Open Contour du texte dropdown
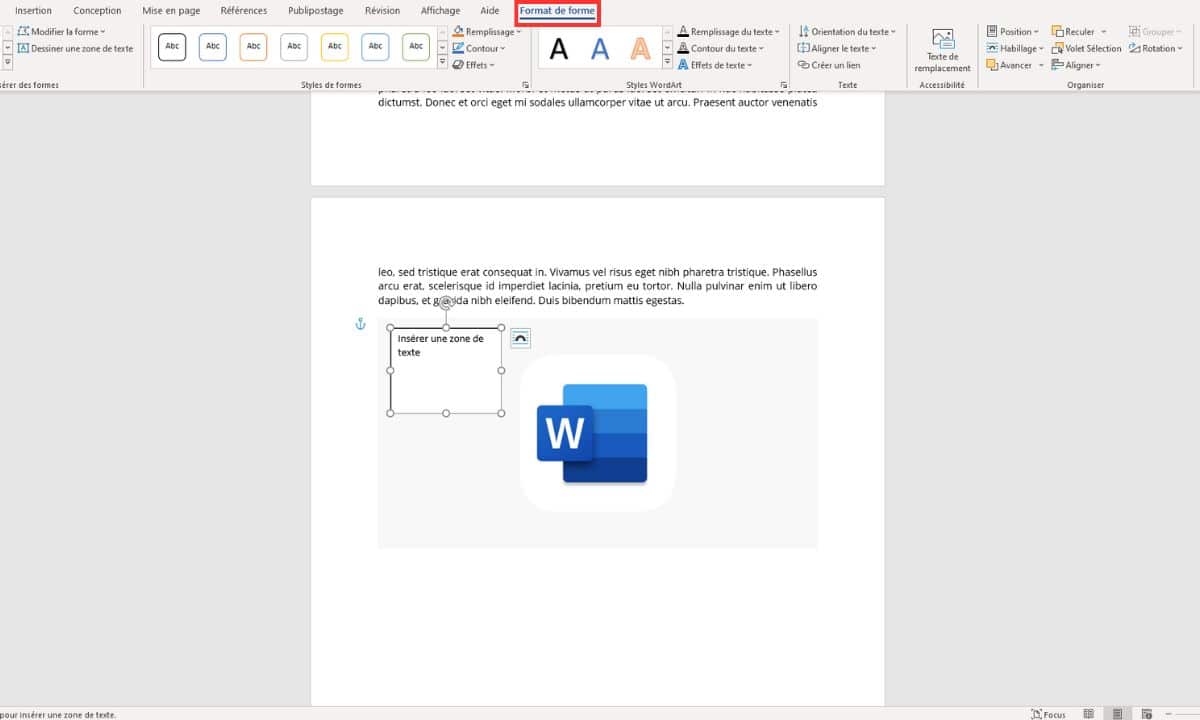This screenshot has height=720, width=1200. click(x=721, y=48)
